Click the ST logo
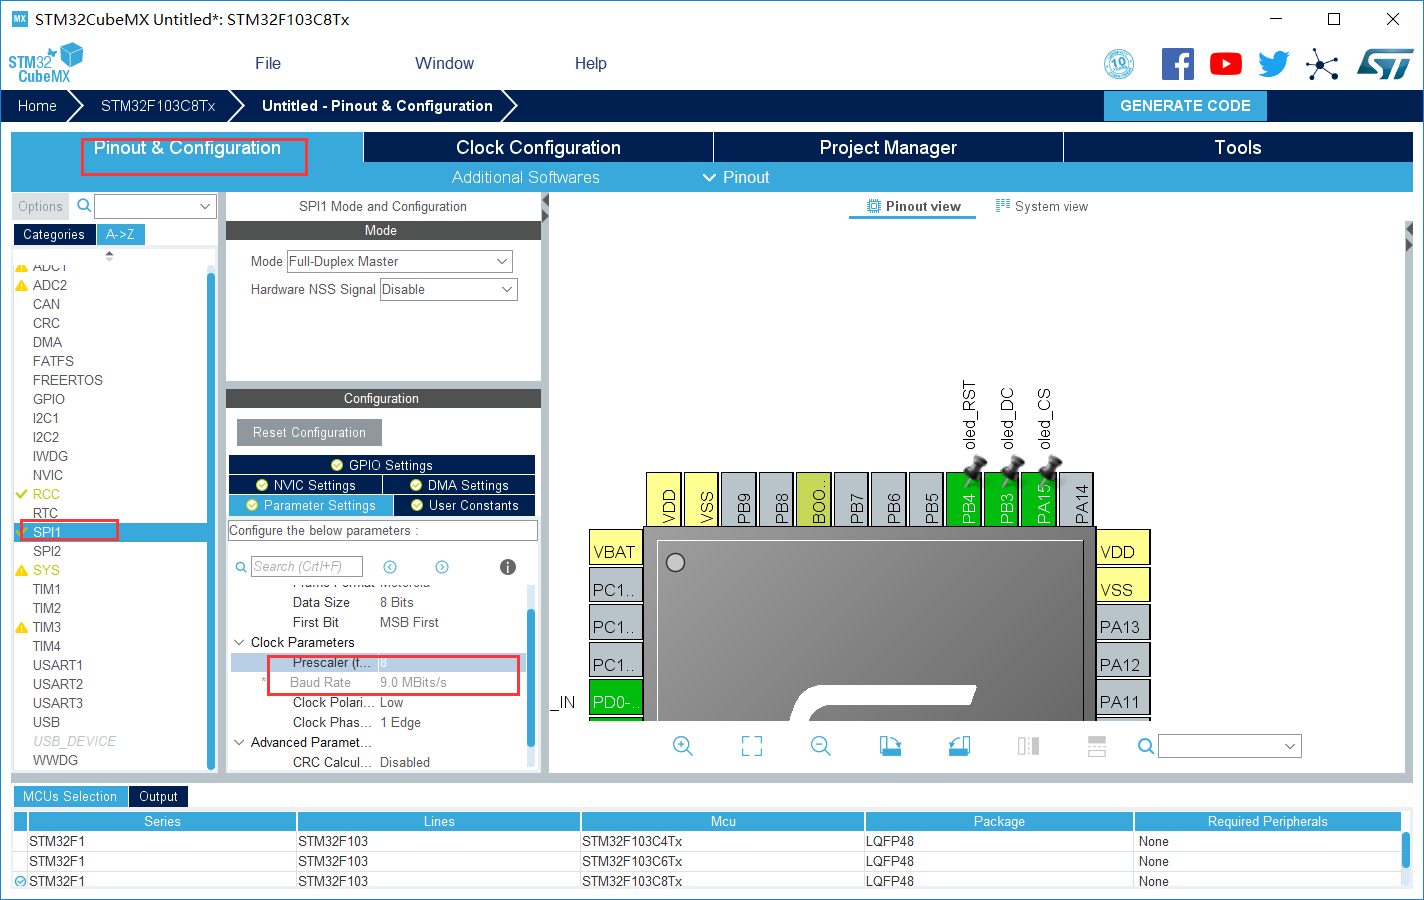 [x=1386, y=64]
